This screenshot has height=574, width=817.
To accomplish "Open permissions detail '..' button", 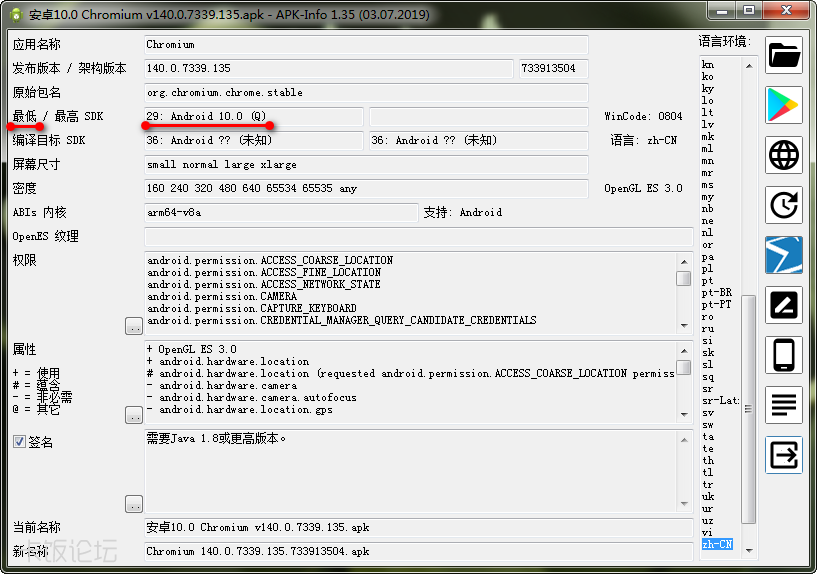I will tap(134, 326).
